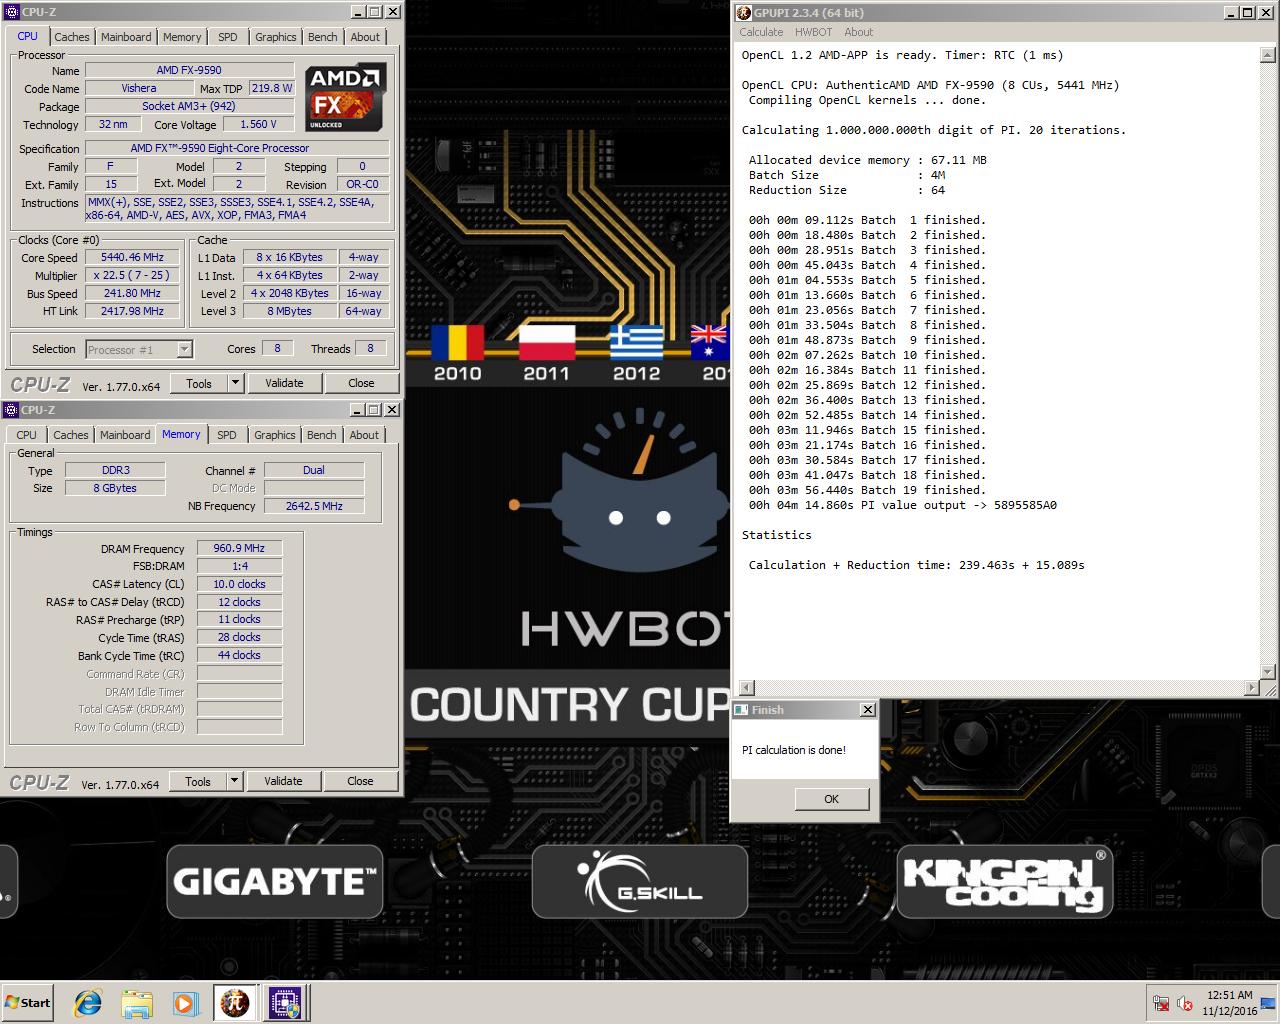Expand Tools dropdown arrow in top CPU-Z window
1280x1024 pixels.
235,383
